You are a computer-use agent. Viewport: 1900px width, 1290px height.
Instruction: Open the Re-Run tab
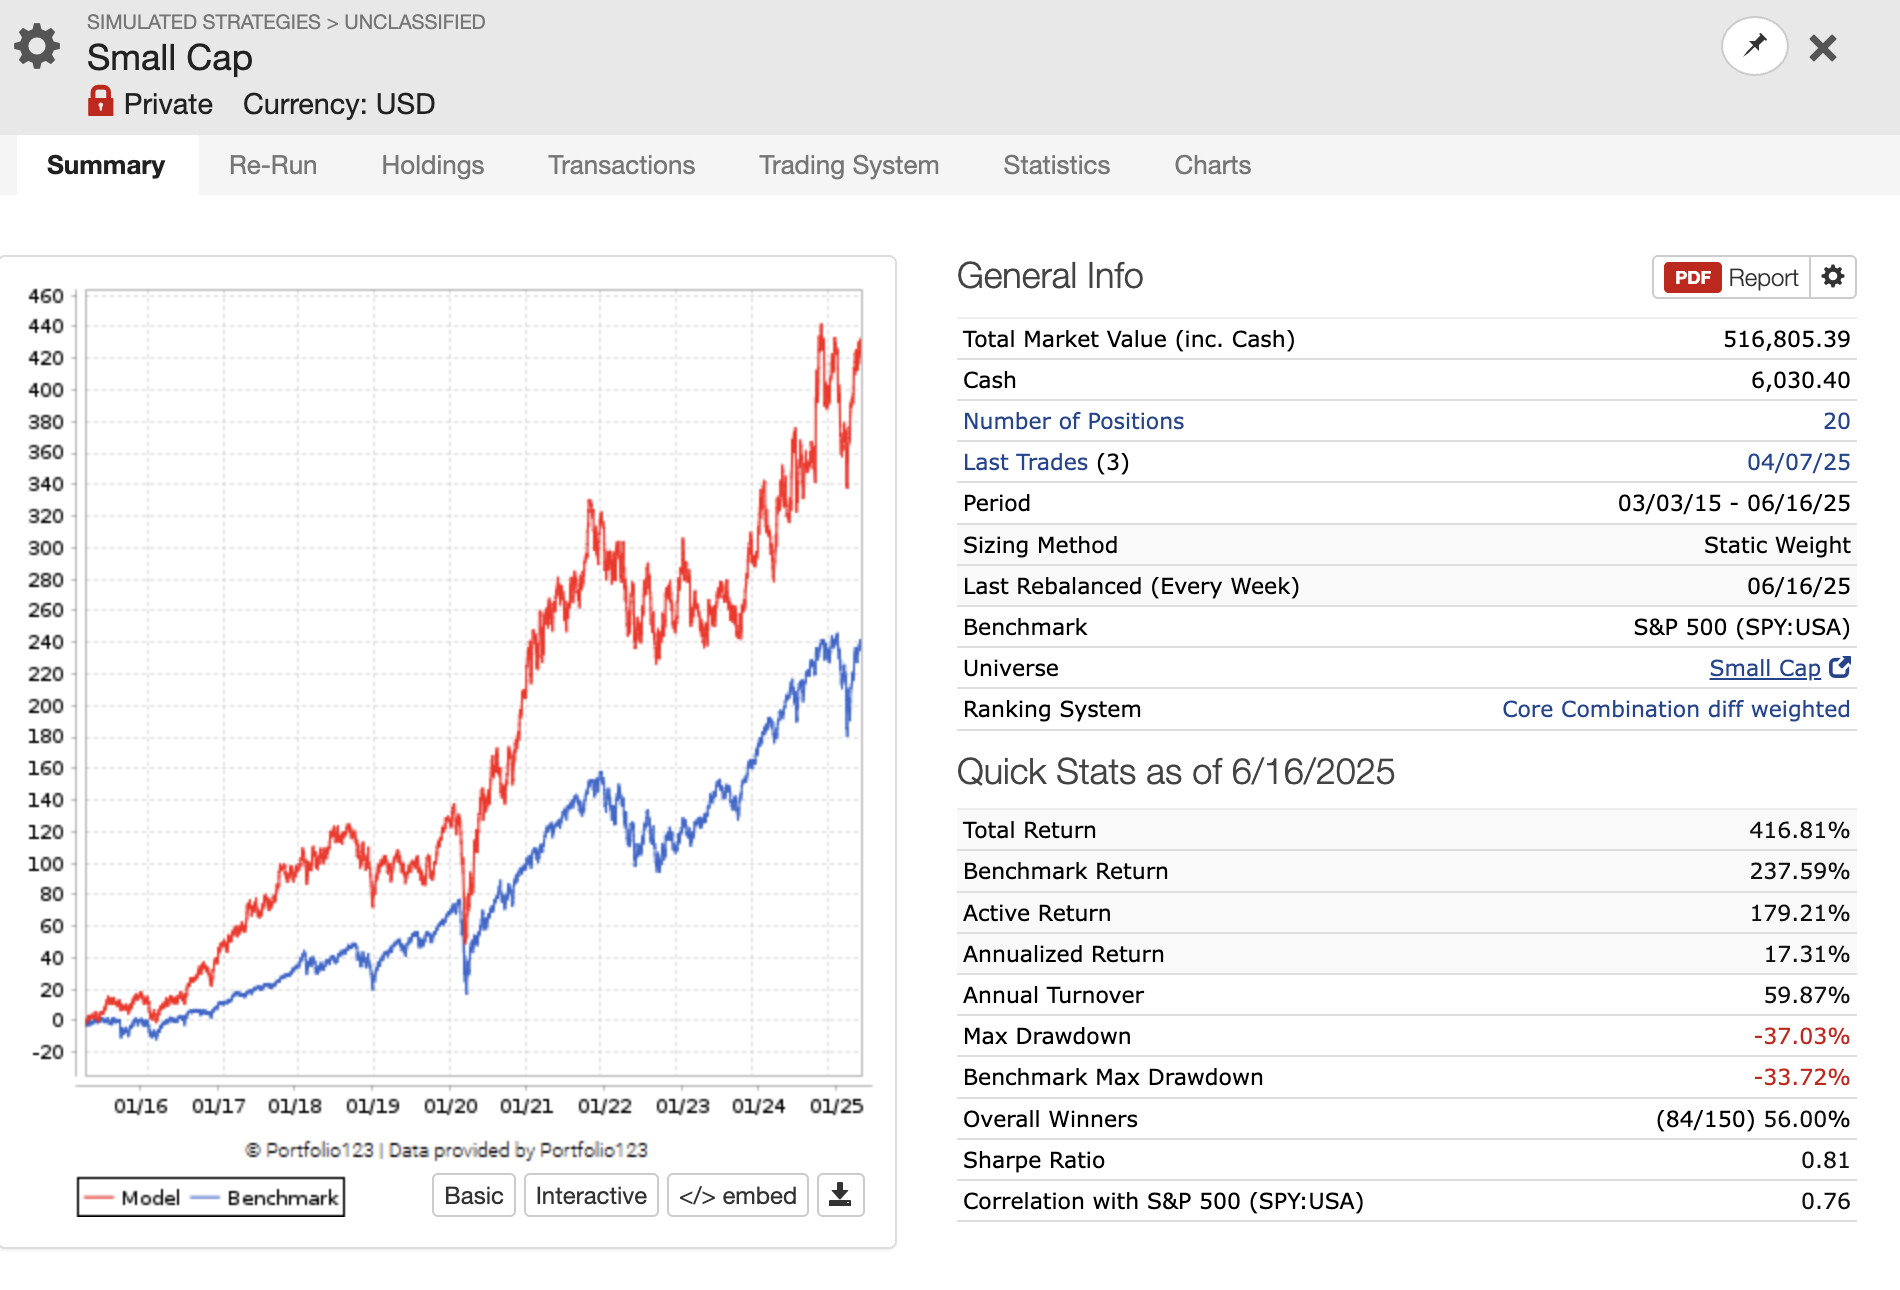pos(273,165)
